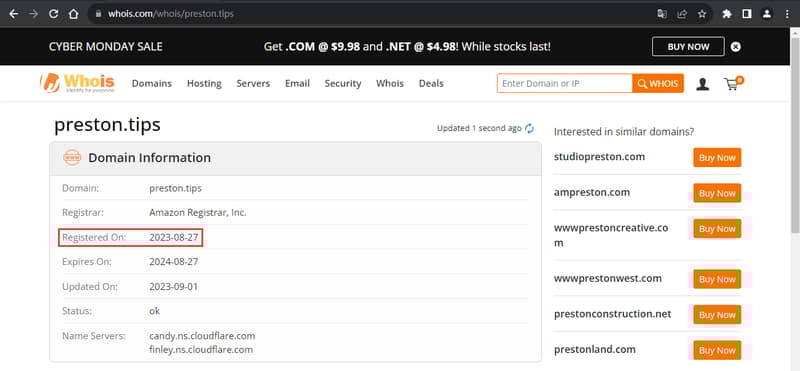The image size is (800, 371).
Task: Click the Updated 1 second ago text
Action: coord(479,129)
